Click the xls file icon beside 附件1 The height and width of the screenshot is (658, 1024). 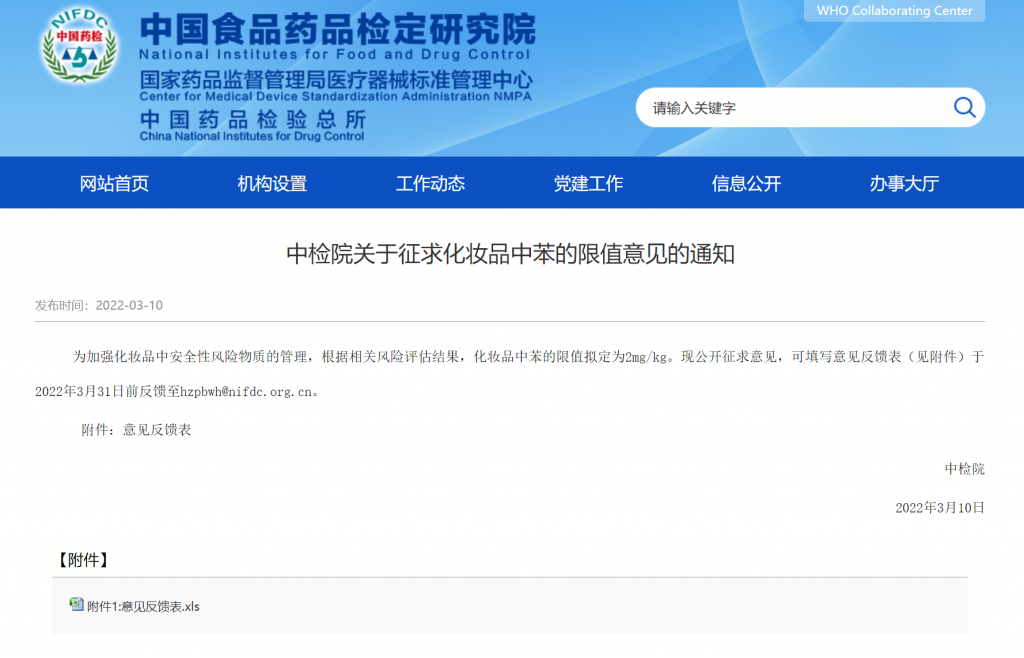76,604
